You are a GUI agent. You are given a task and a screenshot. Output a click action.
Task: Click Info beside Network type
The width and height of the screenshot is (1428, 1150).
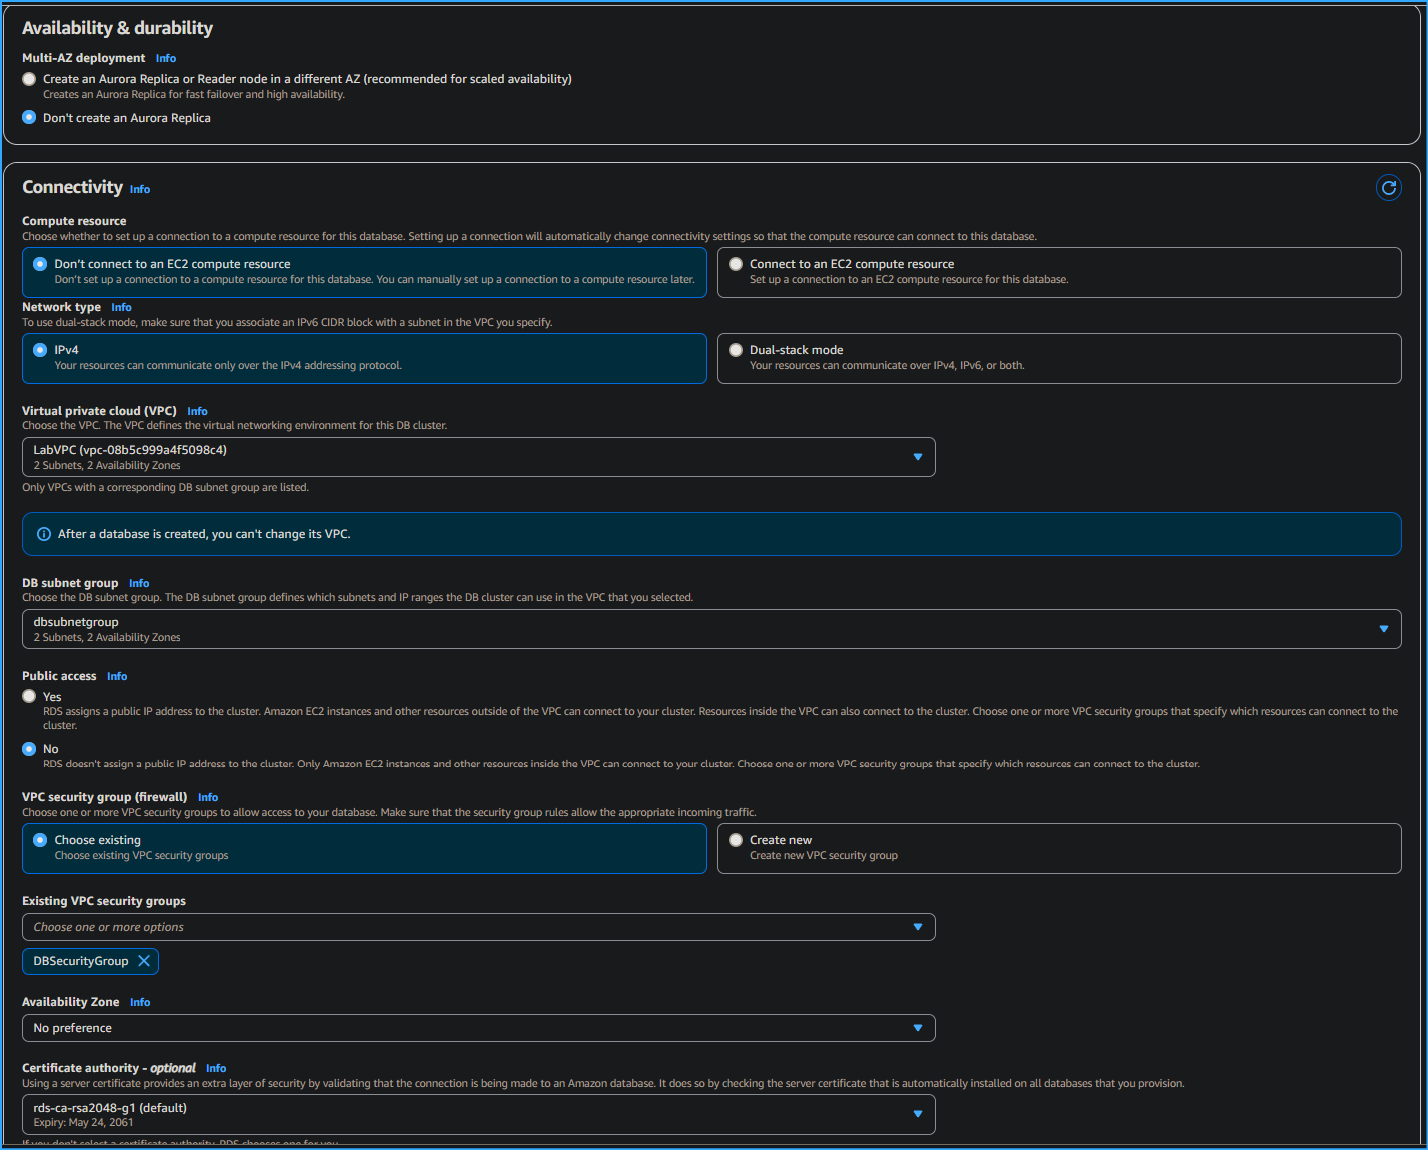pos(121,307)
